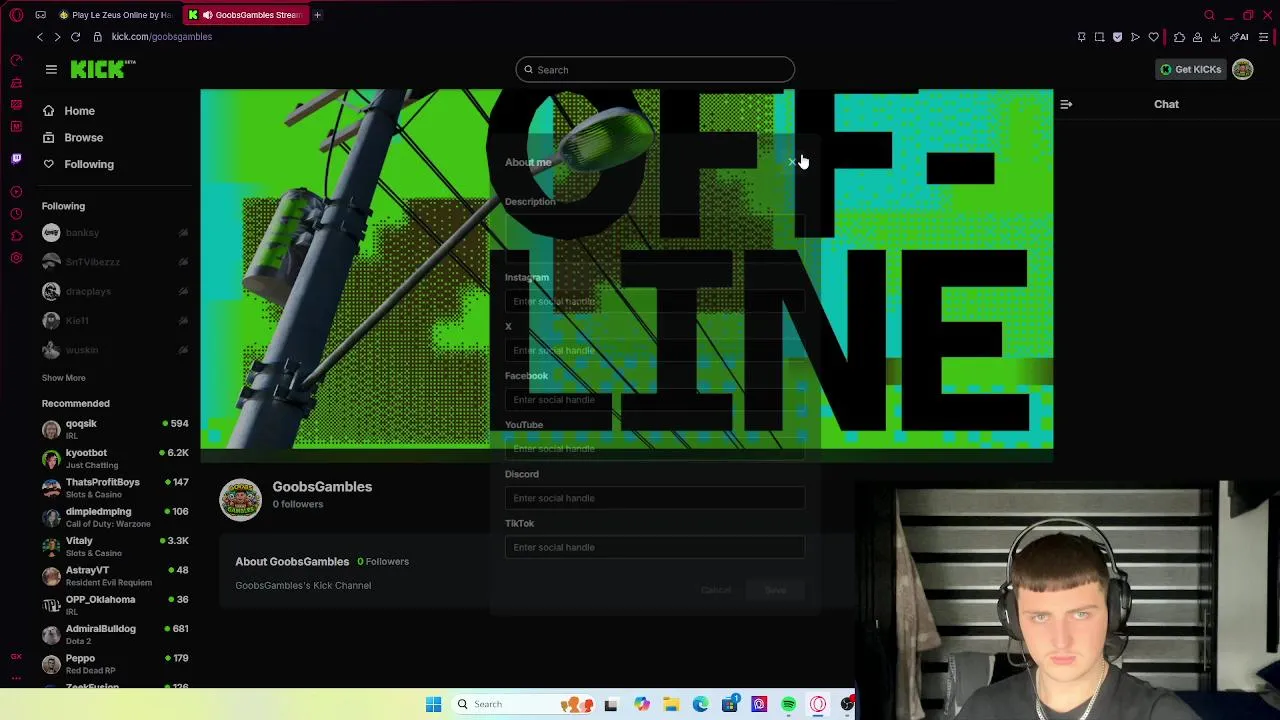Open the Windows Start button

point(433,704)
